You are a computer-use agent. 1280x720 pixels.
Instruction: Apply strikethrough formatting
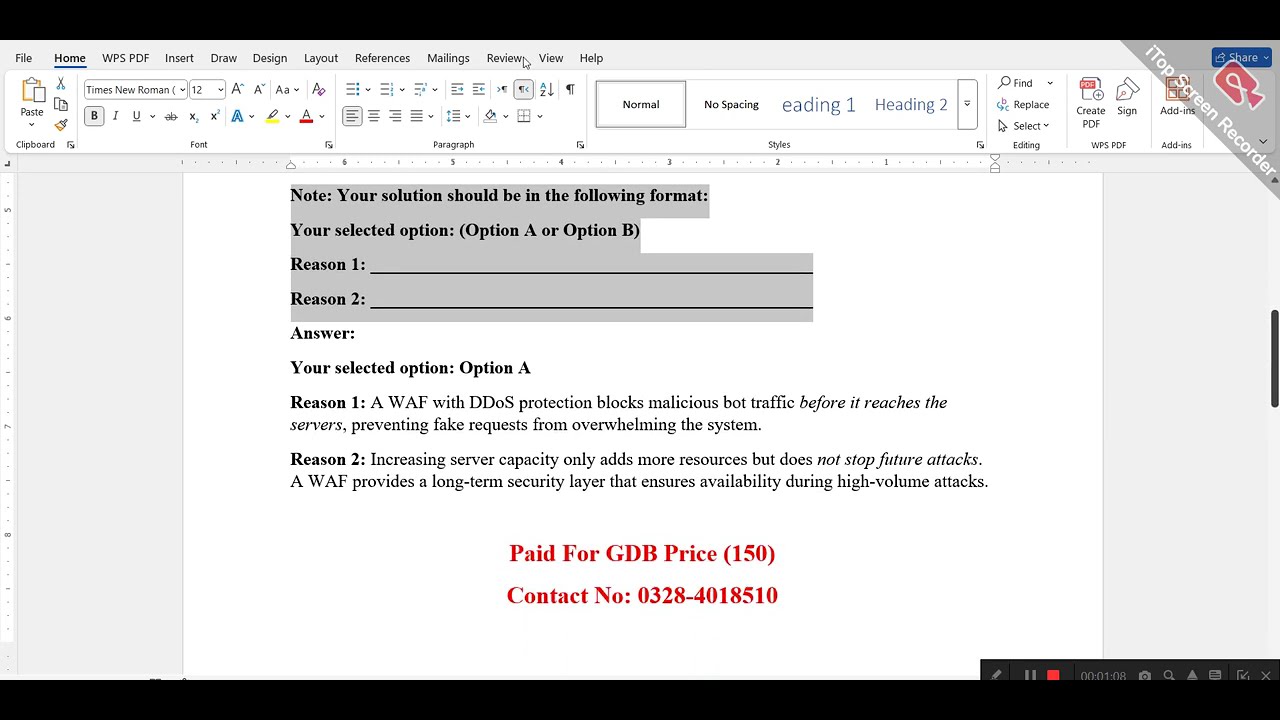171,116
